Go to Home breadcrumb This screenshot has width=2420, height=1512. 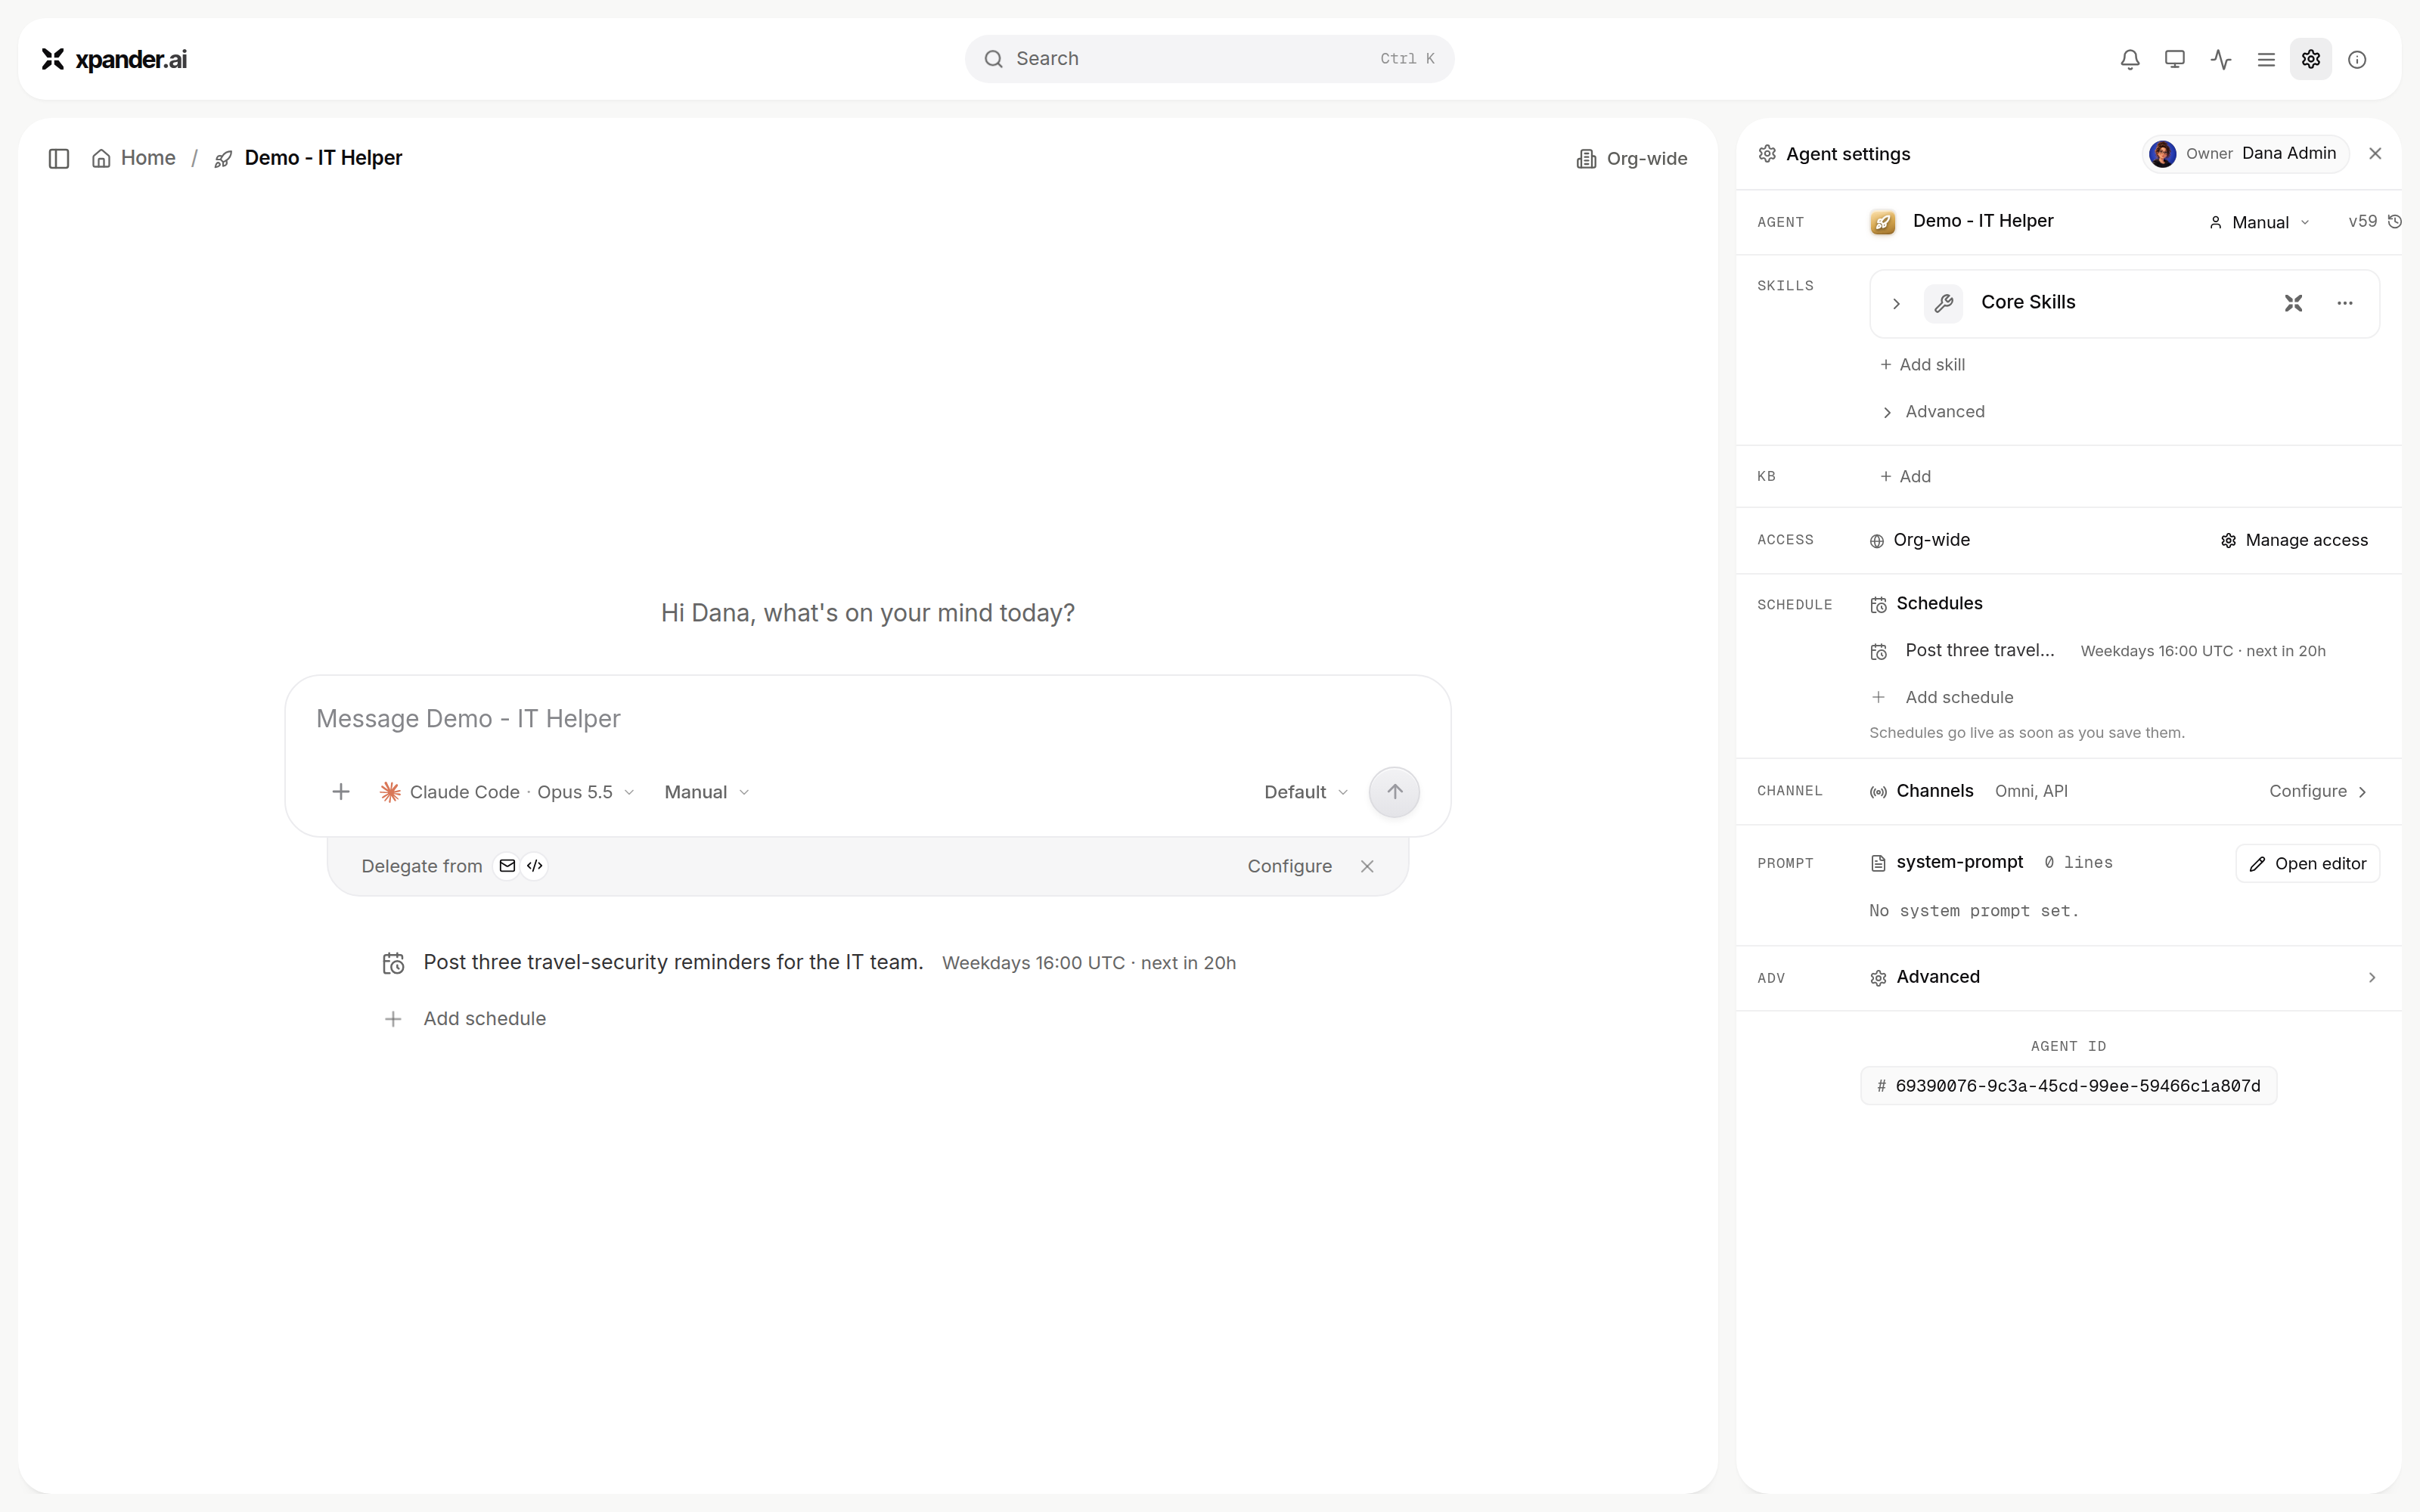(134, 158)
